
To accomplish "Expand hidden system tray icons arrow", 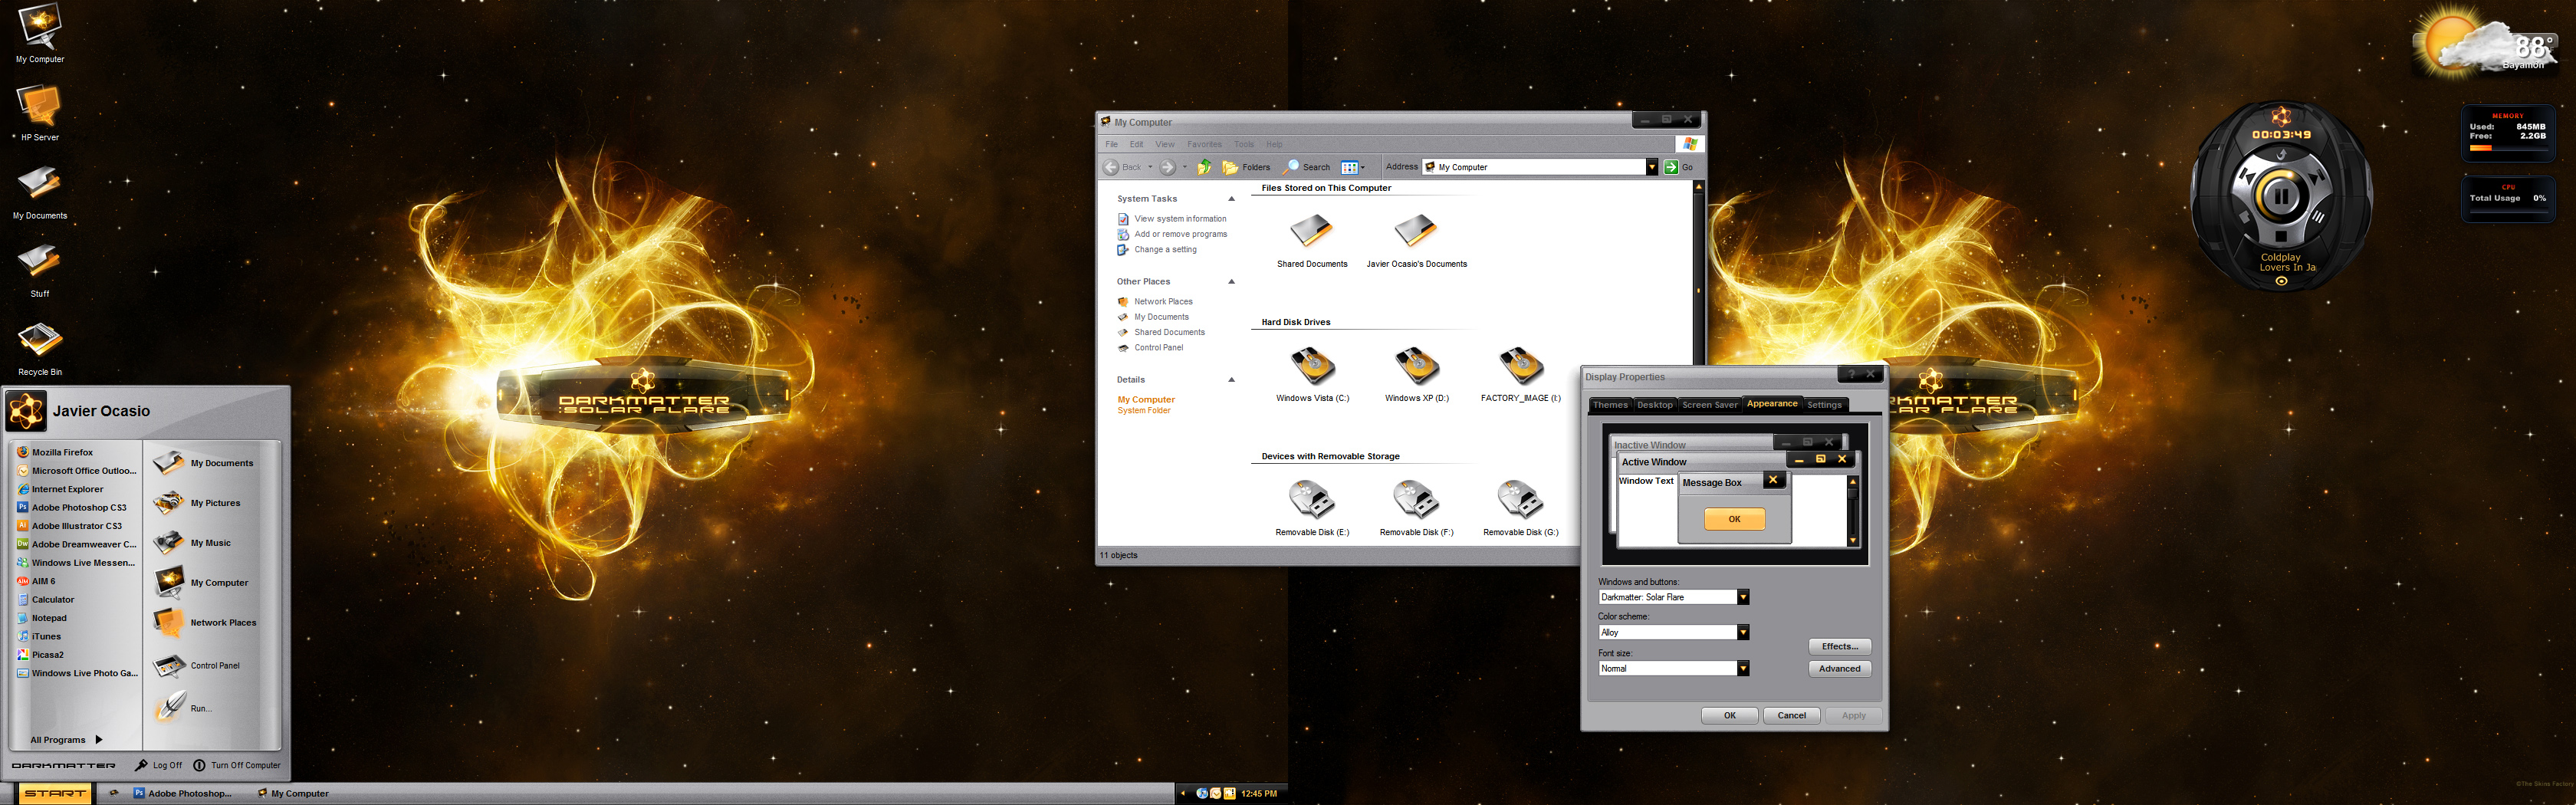I will (x=1183, y=793).
